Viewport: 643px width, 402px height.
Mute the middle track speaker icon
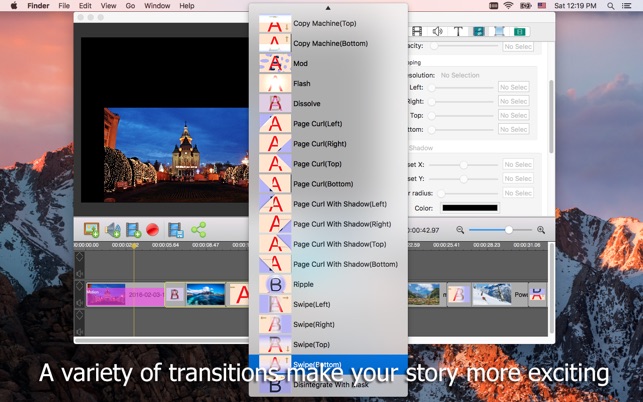tap(80, 303)
